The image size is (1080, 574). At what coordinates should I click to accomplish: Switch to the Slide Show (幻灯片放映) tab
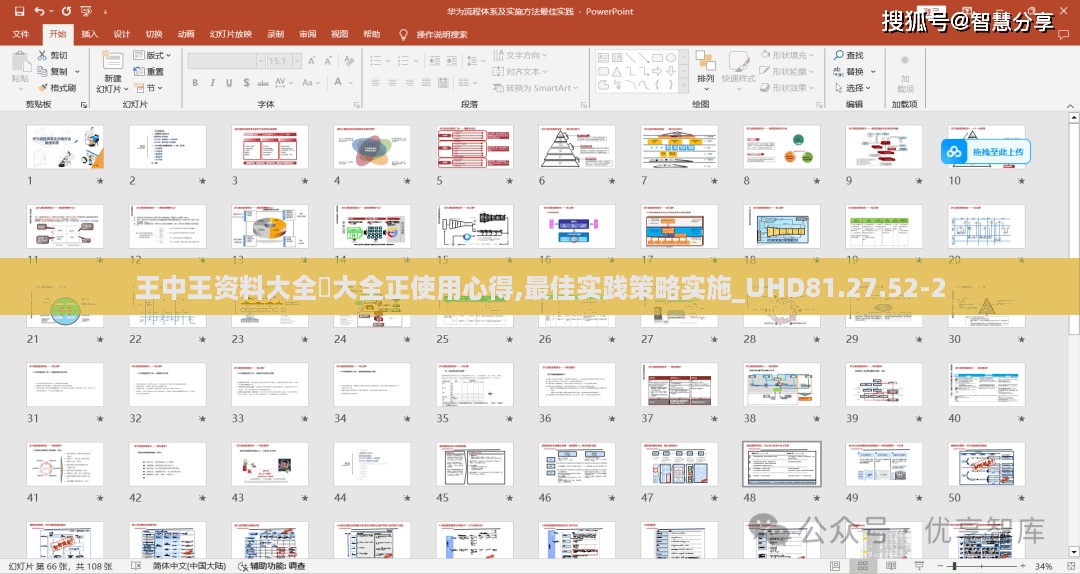[230, 33]
